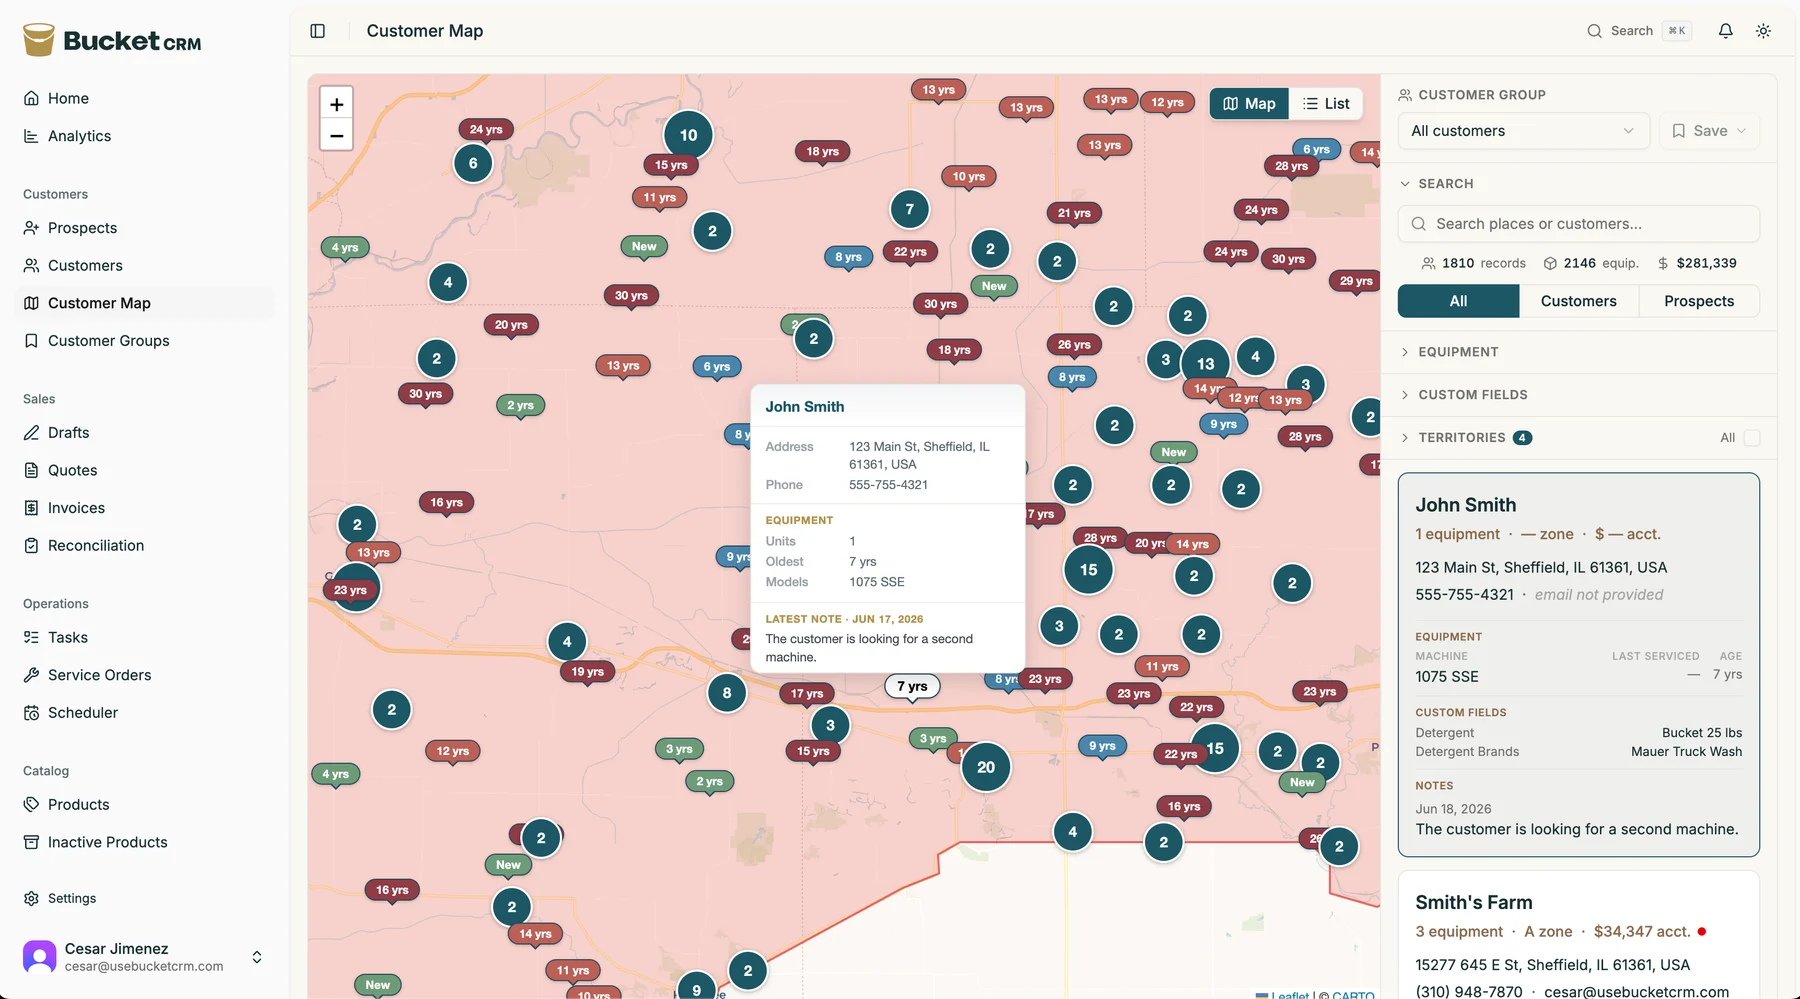Screen dimensions: 1800x999
Task: Click the 9 cluster marker
Action: click(697, 987)
